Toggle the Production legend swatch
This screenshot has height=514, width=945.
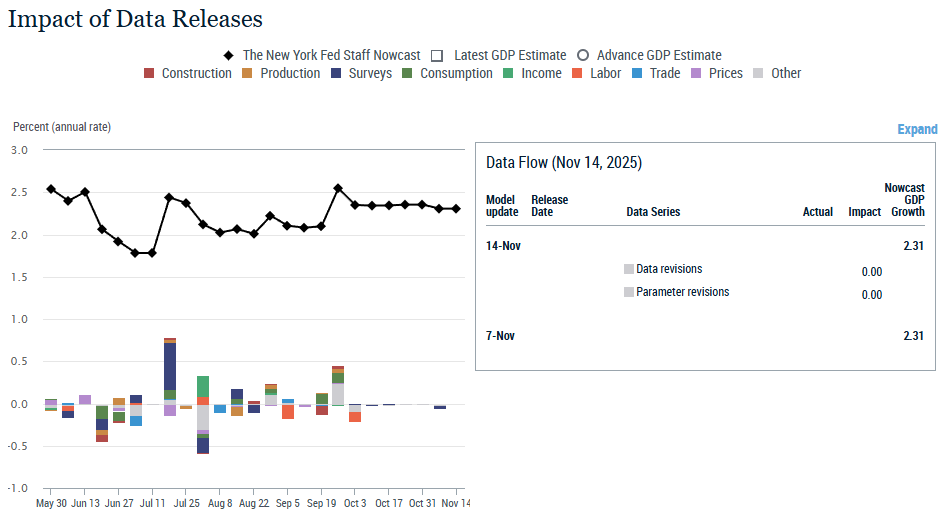click(x=249, y=73)
